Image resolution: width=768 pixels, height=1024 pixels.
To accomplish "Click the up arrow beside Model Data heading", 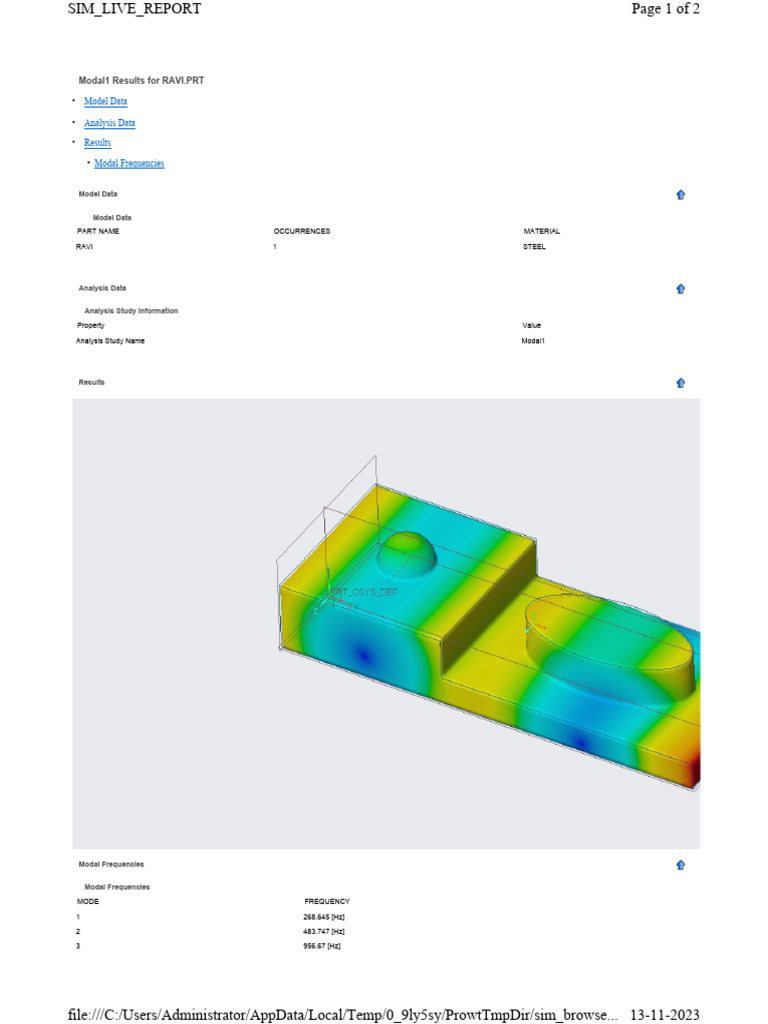I will pos(680,195).
